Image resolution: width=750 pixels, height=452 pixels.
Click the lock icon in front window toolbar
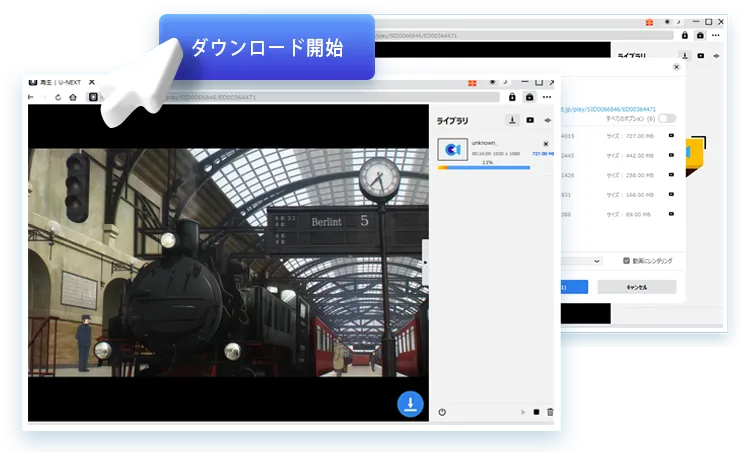coord(512,97)
